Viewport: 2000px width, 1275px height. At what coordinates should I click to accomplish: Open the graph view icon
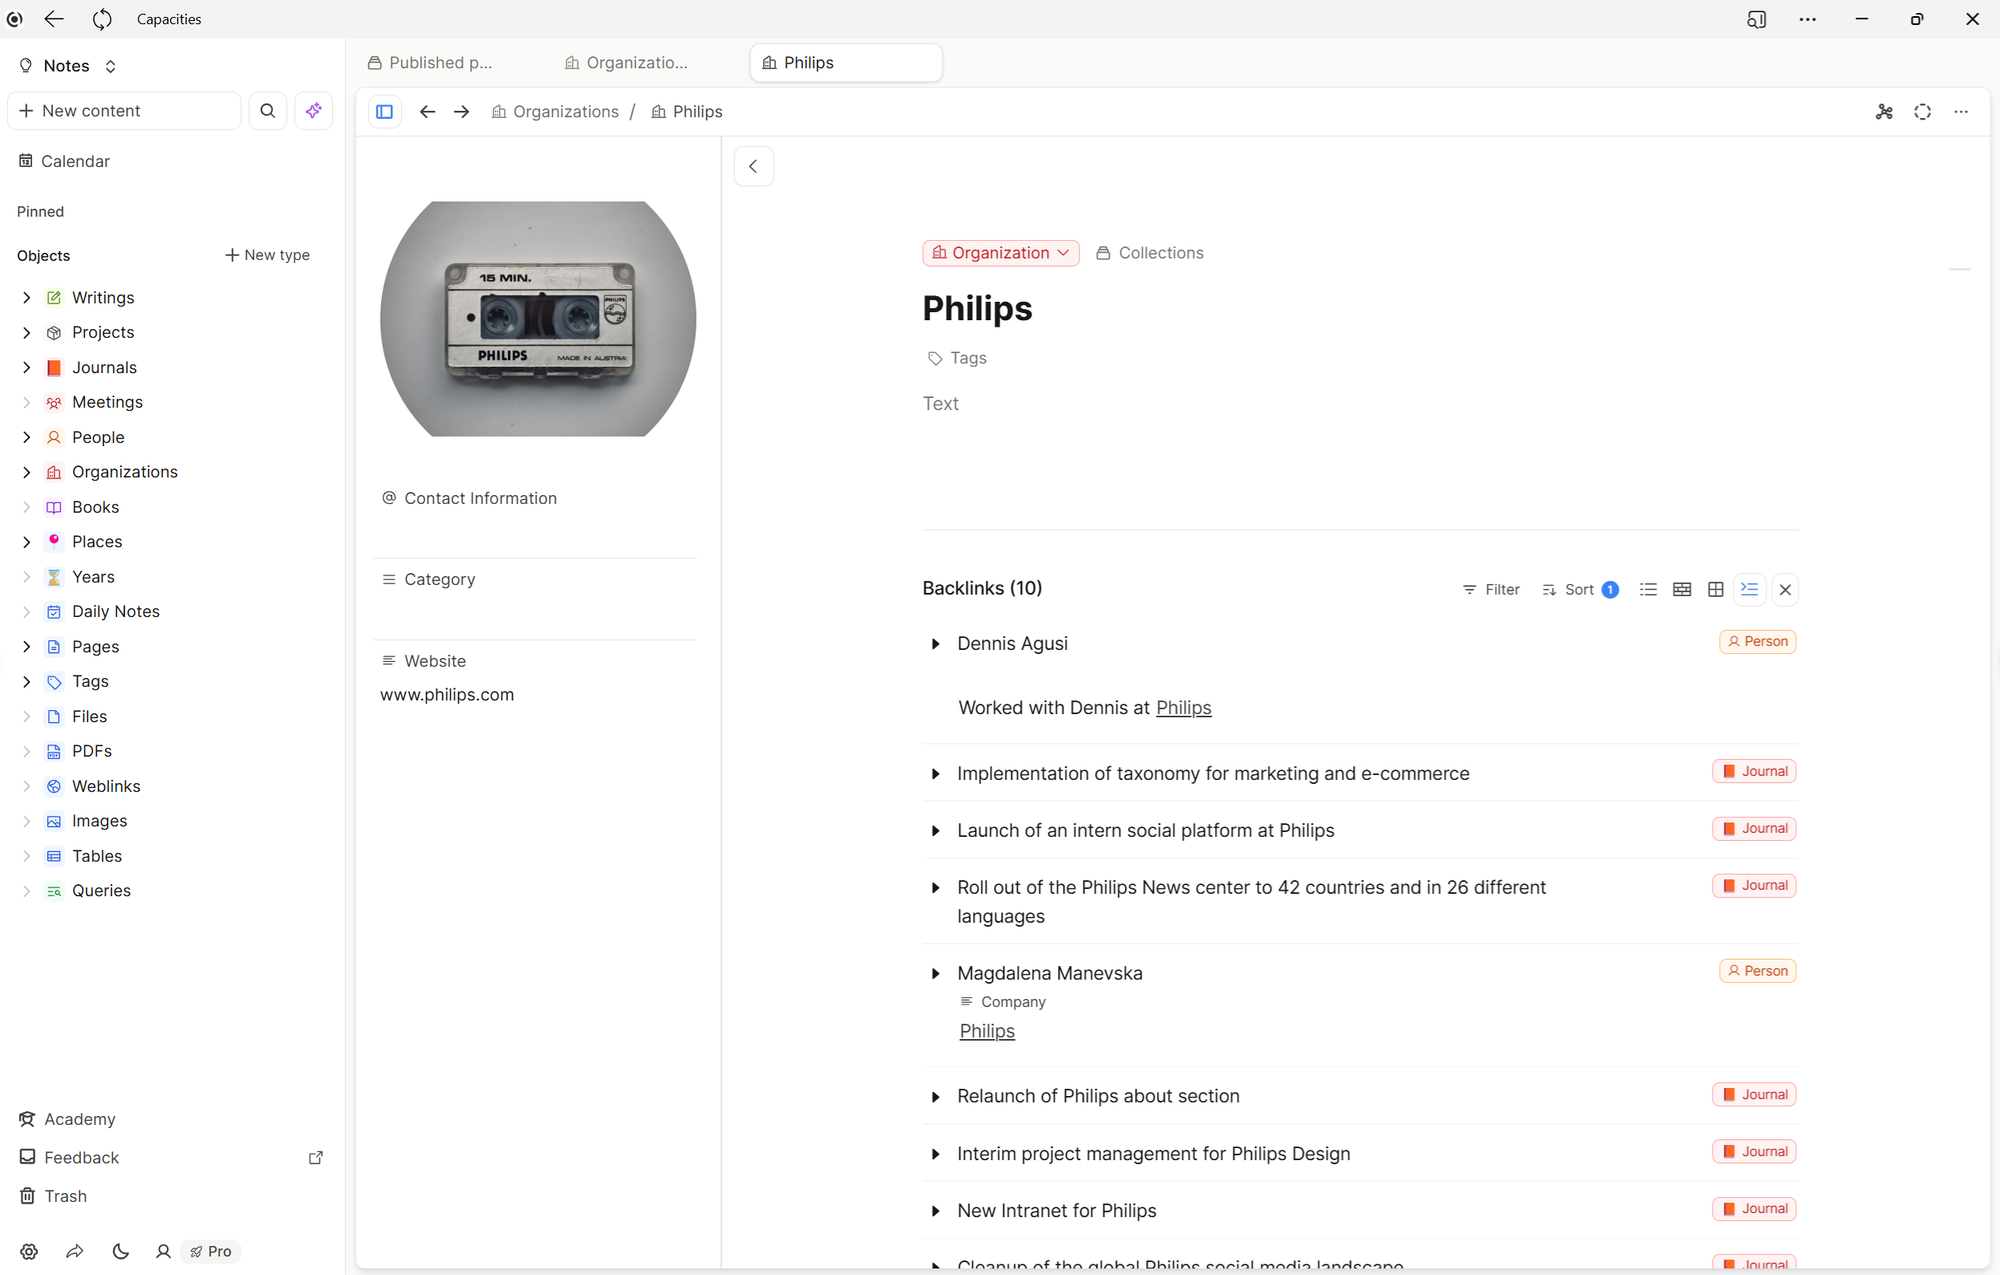tap(1884, 112)
